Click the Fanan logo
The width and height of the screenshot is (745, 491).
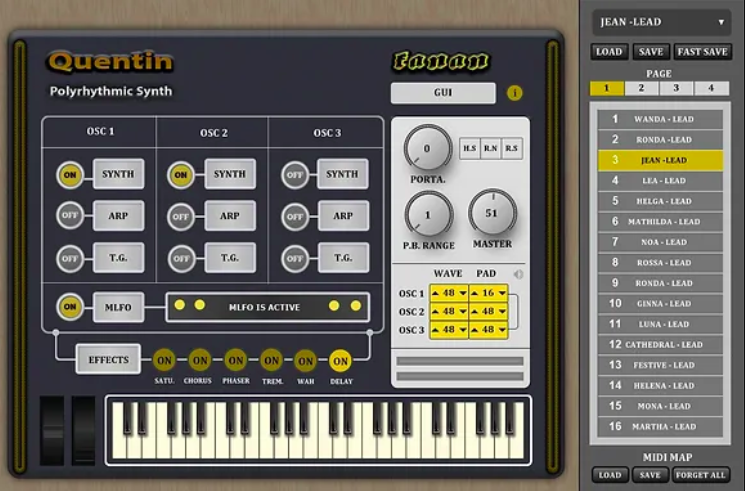(440, 62)
